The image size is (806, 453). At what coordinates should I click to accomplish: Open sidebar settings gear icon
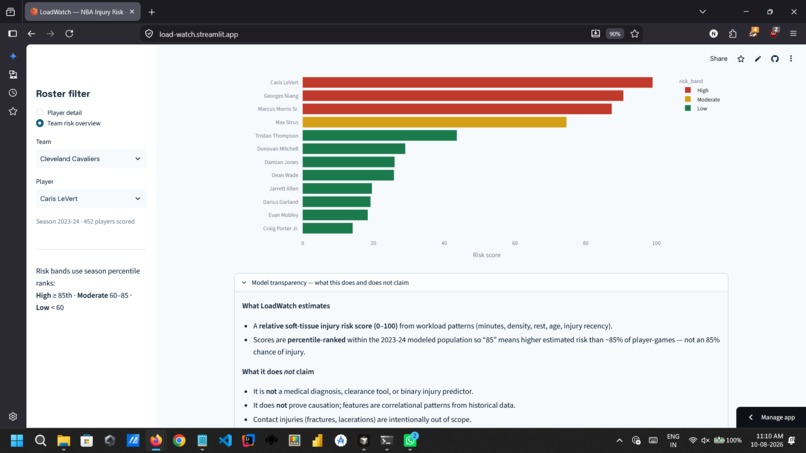click(x=13, y=416)
